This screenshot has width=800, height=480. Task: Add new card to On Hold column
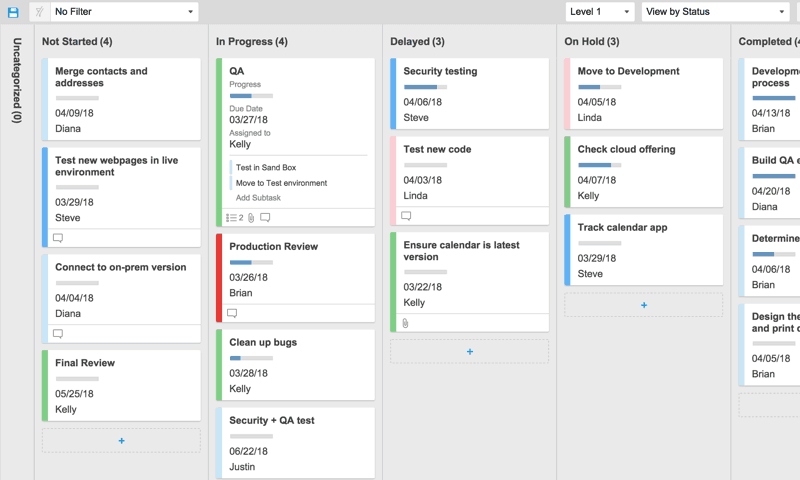coord(643,305)
